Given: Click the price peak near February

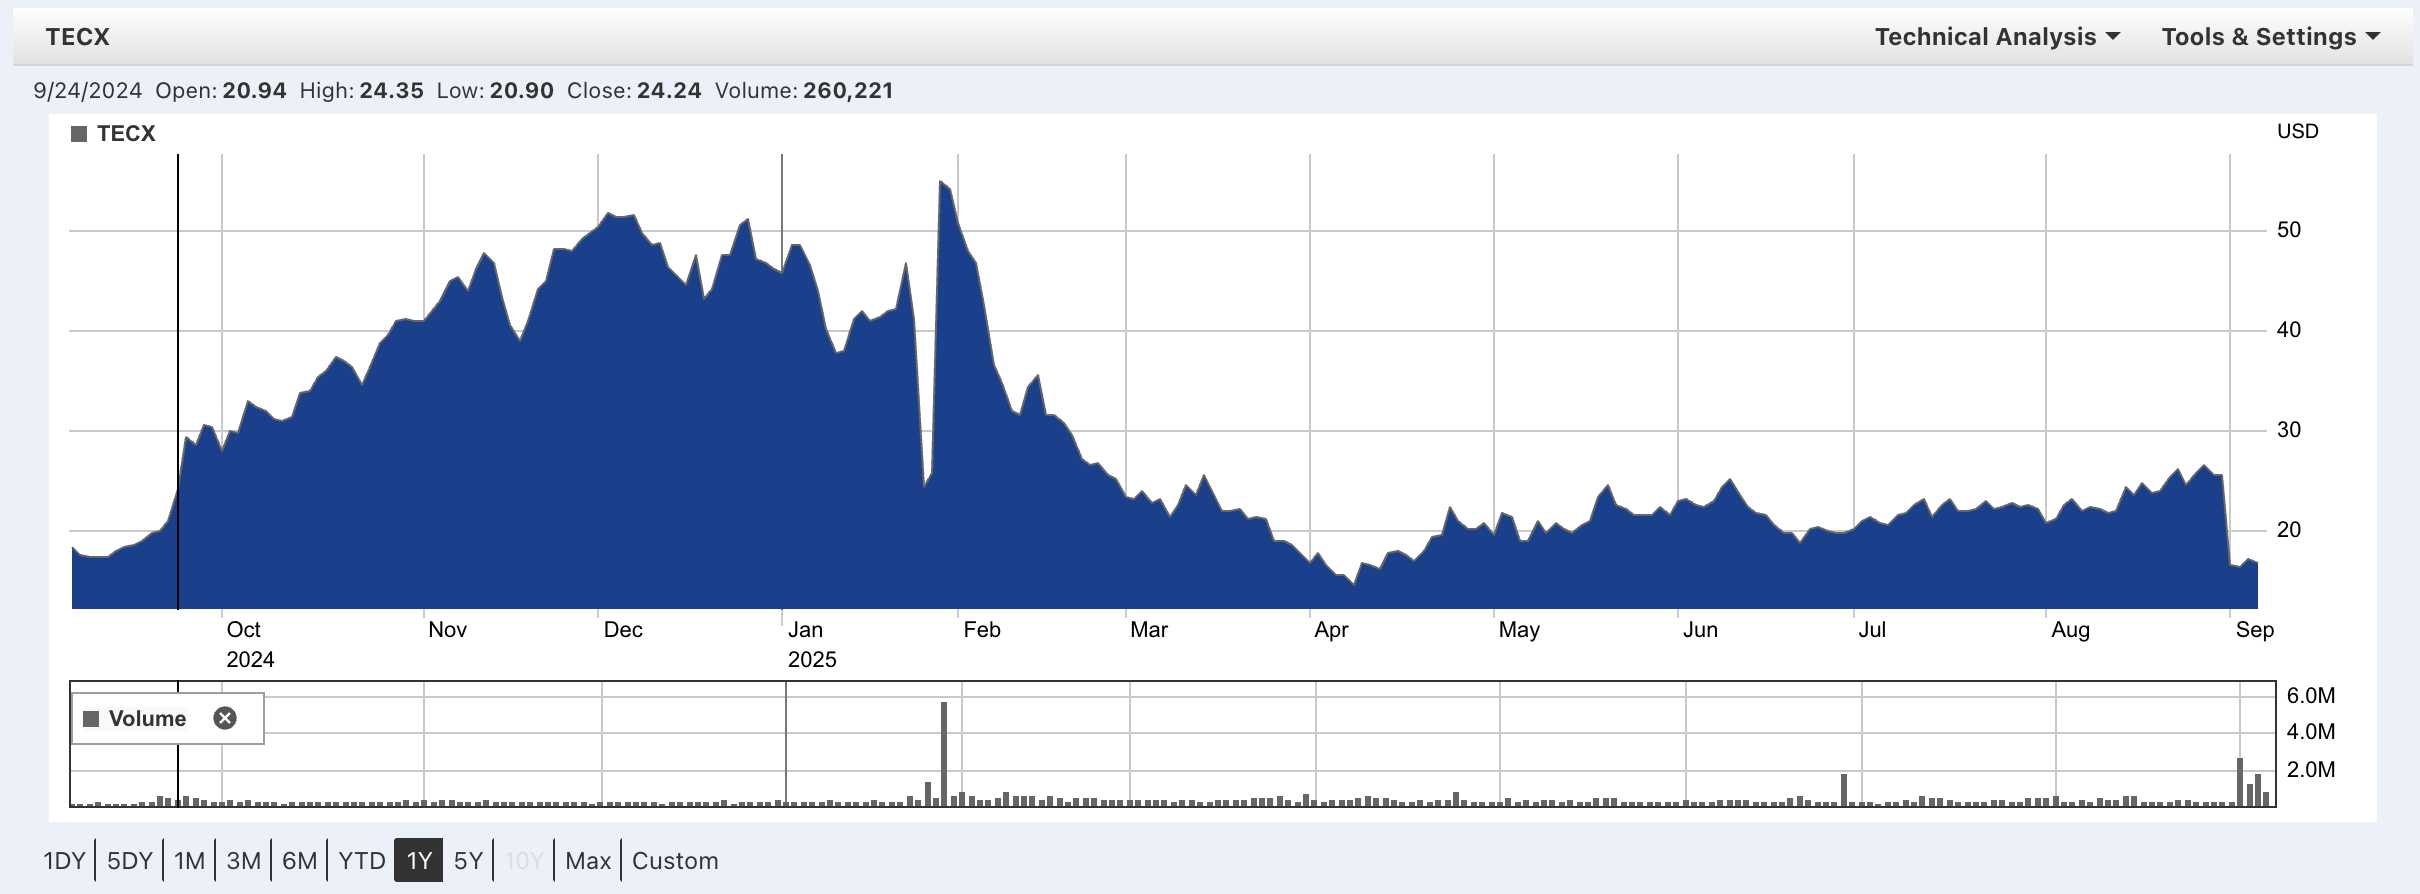Looking at the screenshot, I should tap(941, 184).
